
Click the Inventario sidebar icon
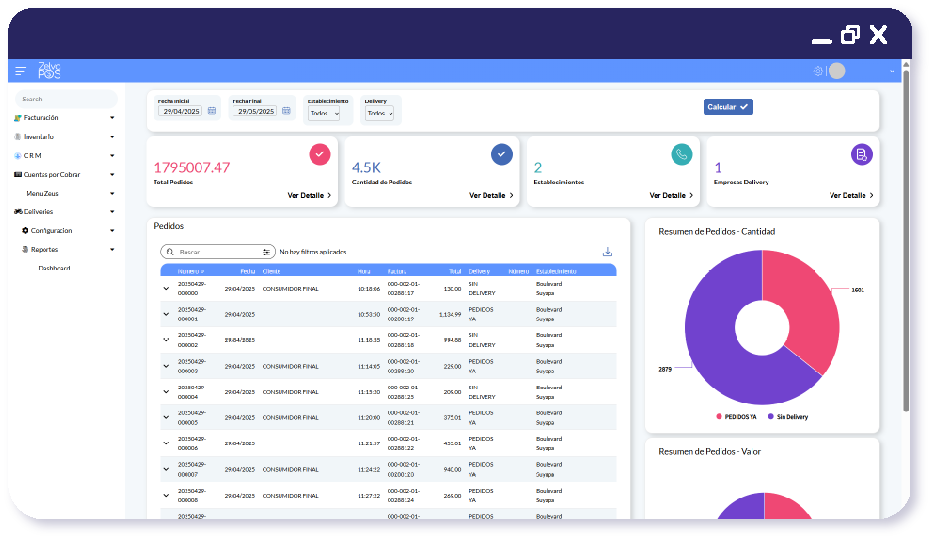[x=17, y=137]
